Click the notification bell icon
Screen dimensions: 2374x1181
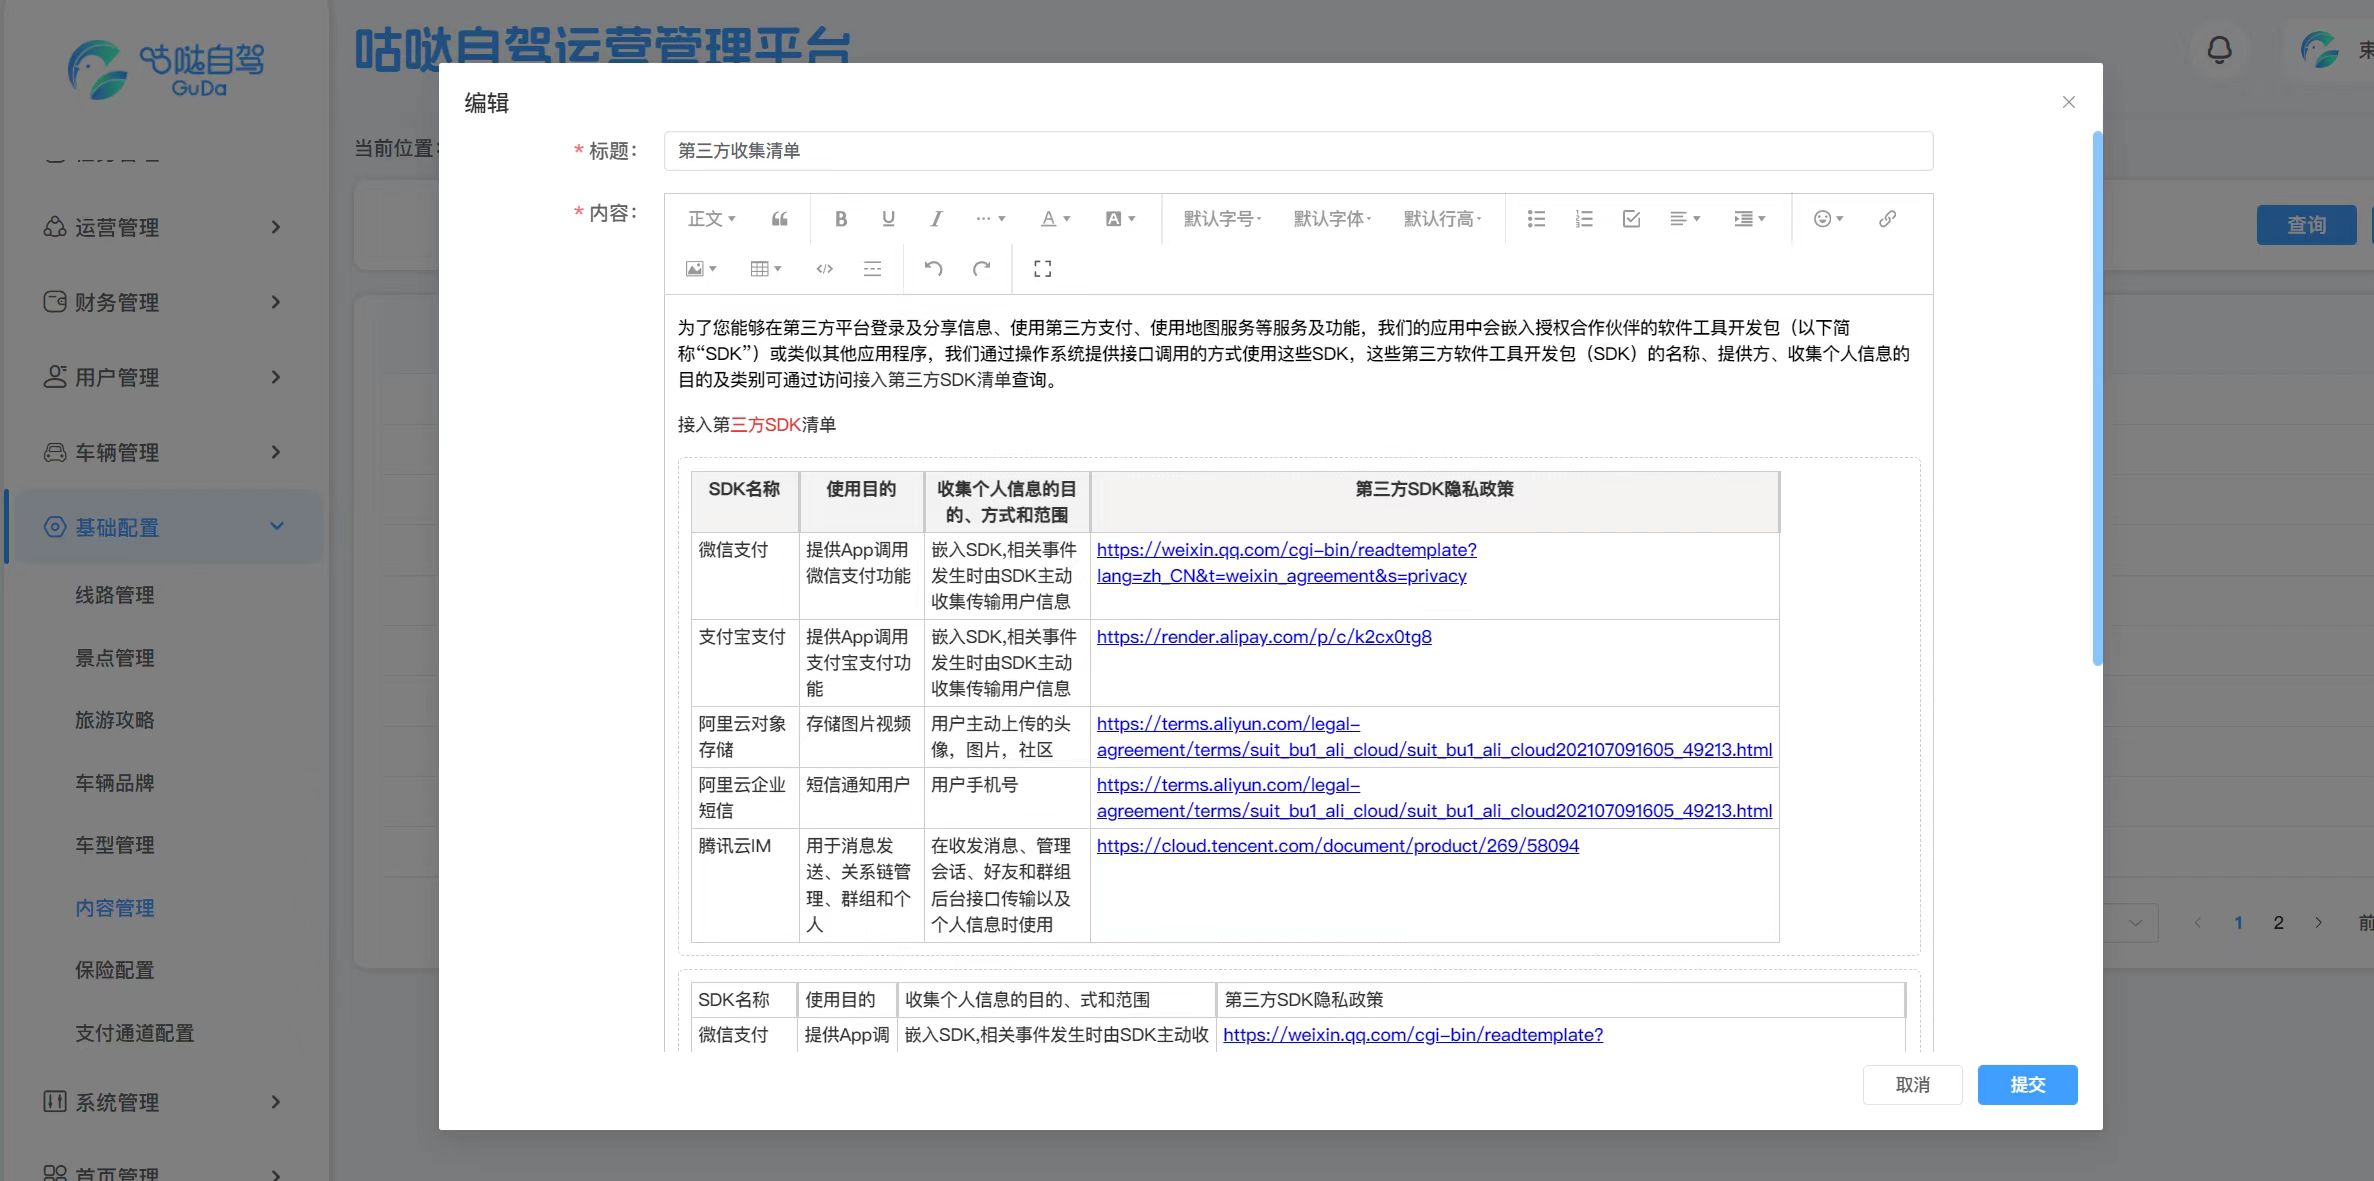click(2219, 50)
